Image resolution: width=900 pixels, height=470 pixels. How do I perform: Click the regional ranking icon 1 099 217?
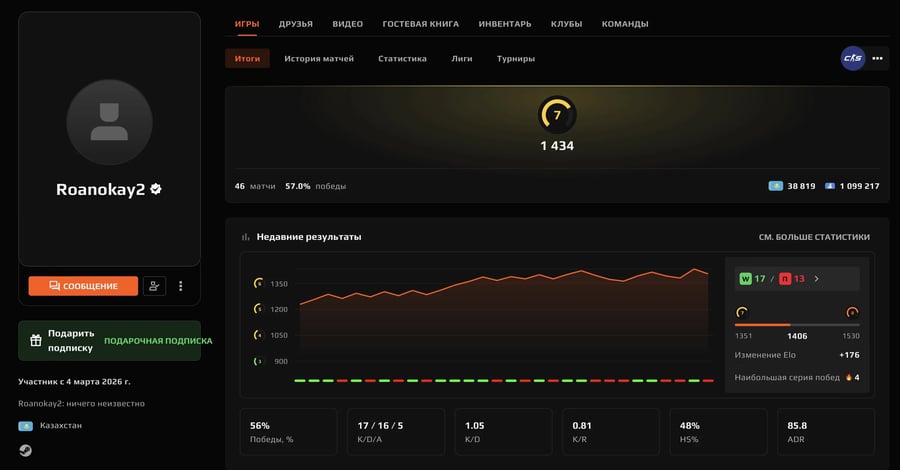[830, 186]
